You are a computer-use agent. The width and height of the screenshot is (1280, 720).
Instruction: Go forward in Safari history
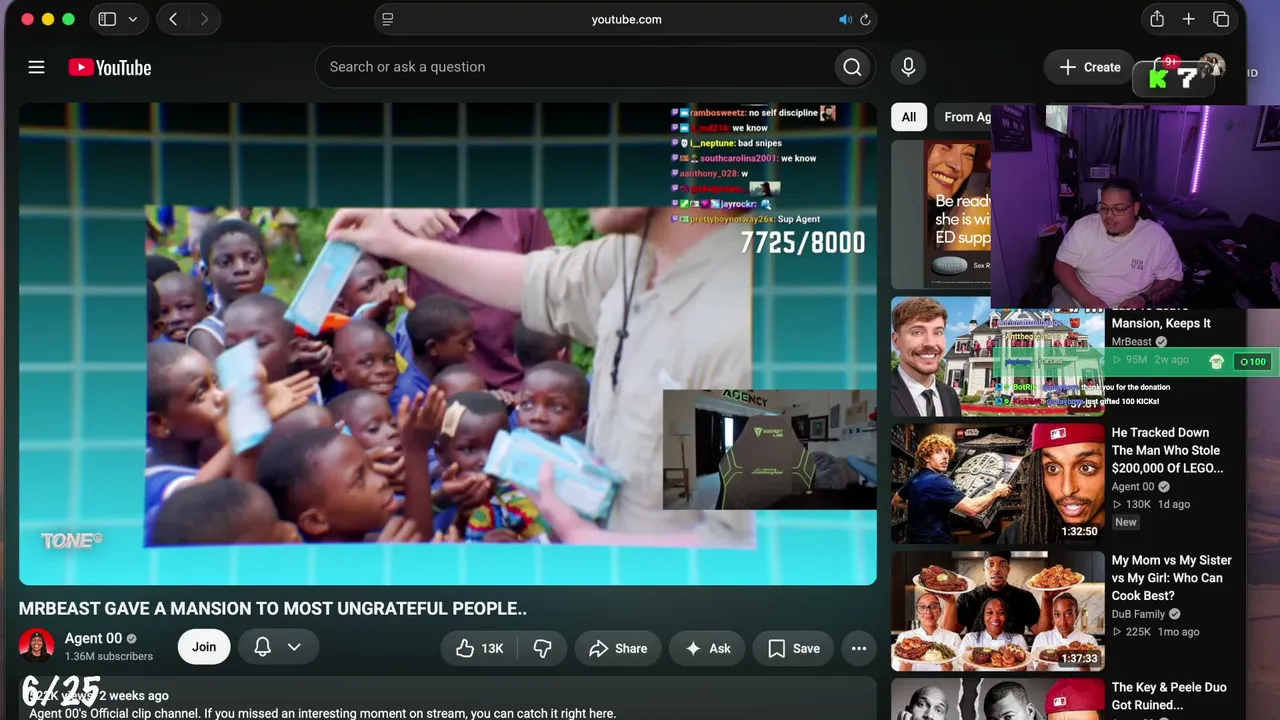coord(204,19)
